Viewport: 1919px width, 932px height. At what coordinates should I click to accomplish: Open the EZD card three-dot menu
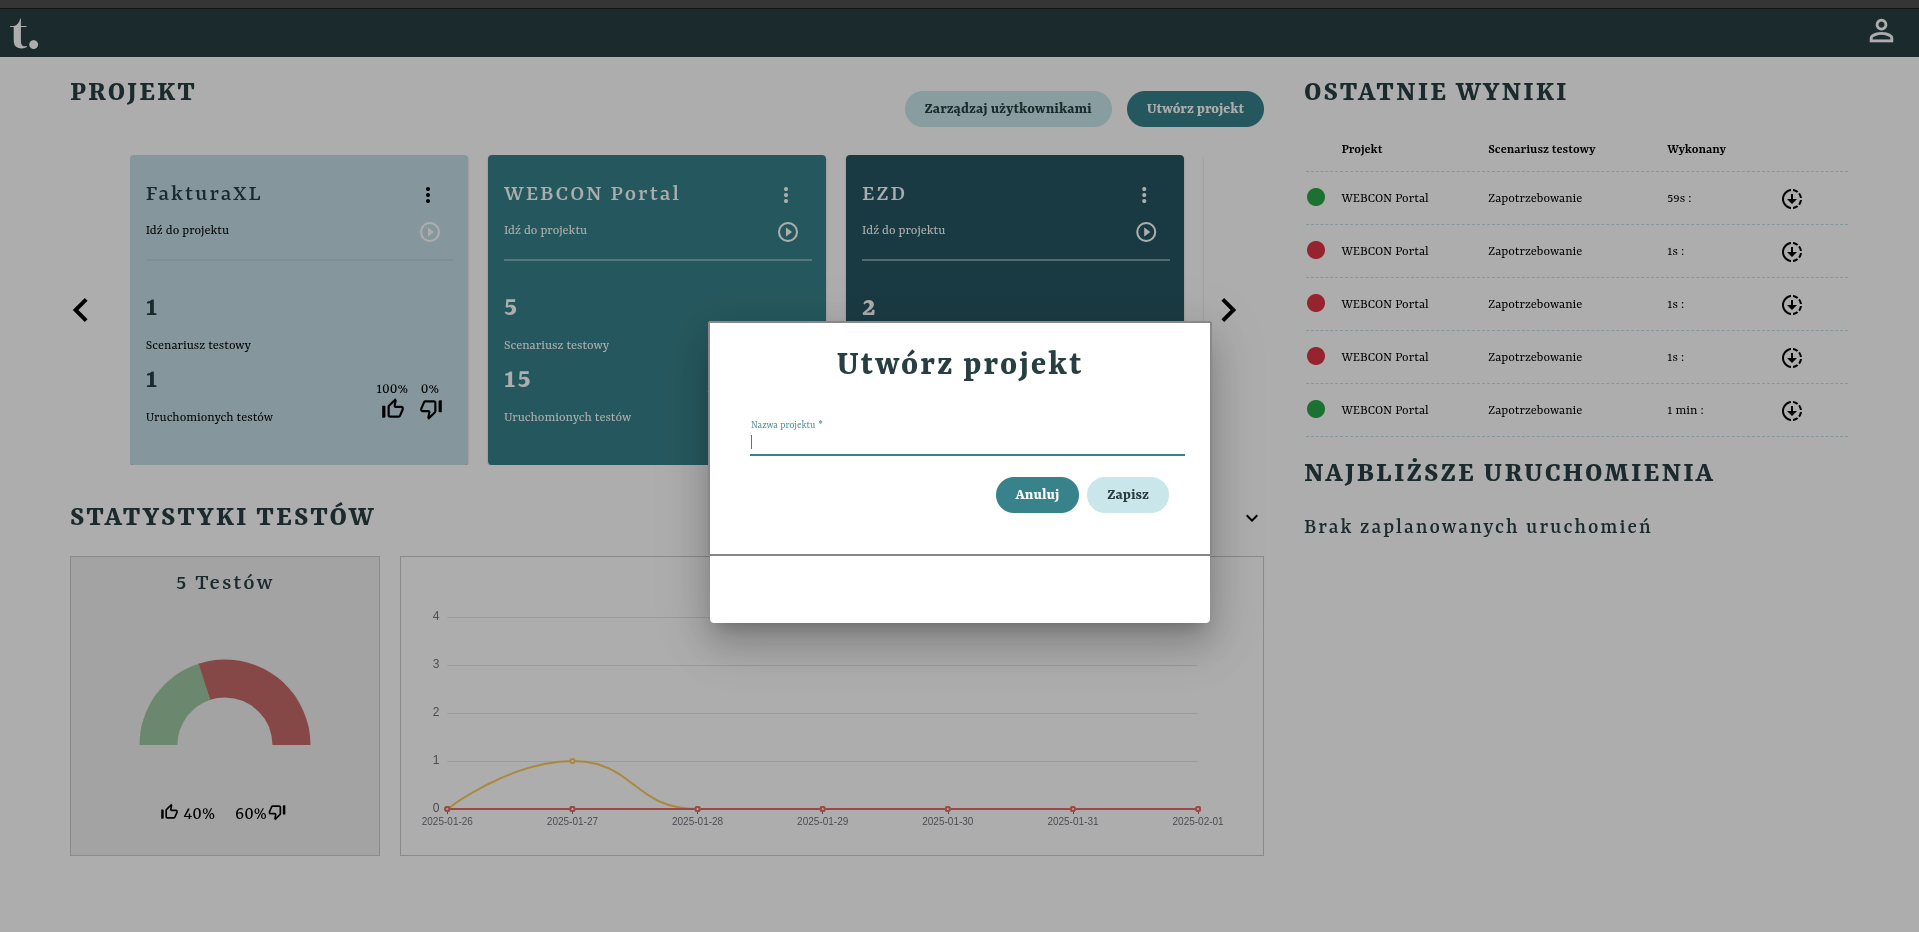(1144, 195)
